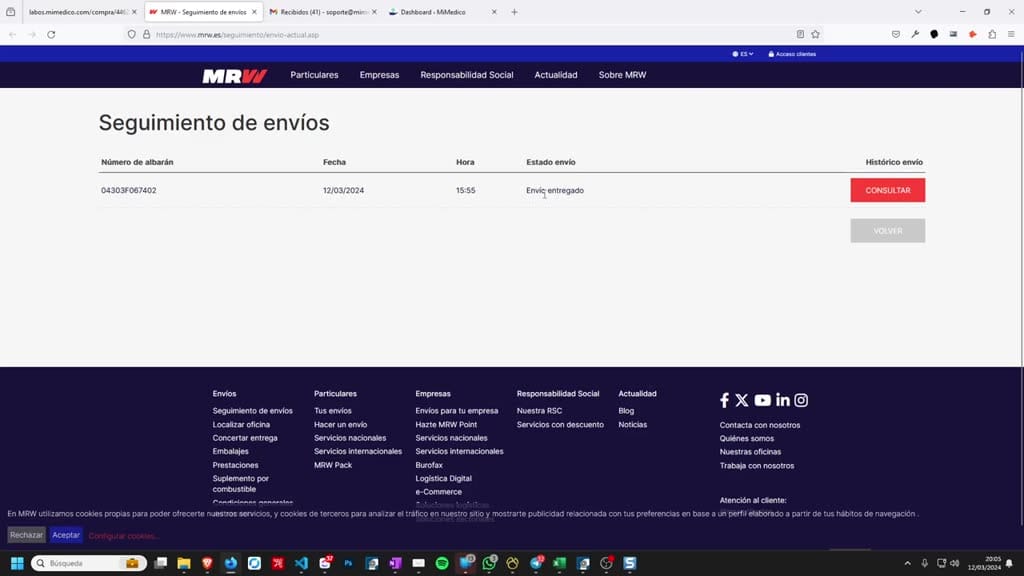This screenshot has height=576, width=1024.
Task: Open footer link Hazte MRW Point
Action: click(446, 424)
